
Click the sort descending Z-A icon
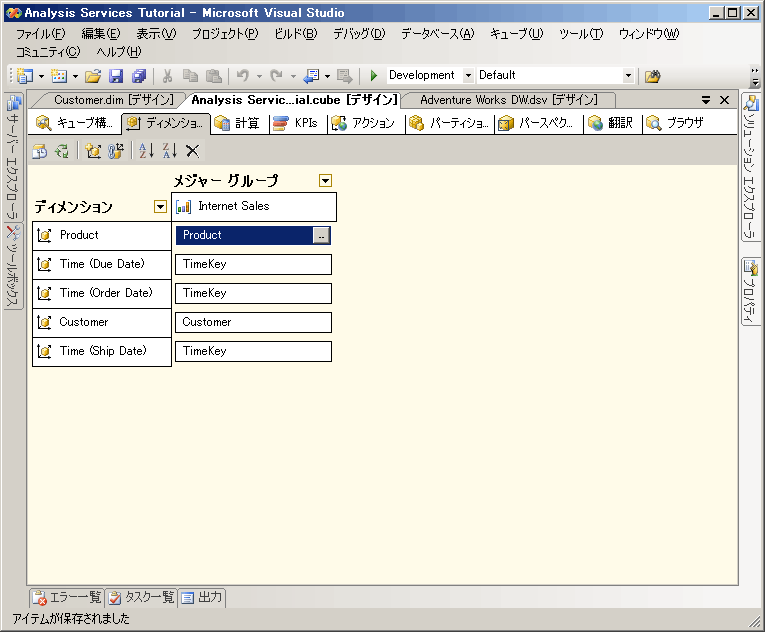click(x=170, y=151)
